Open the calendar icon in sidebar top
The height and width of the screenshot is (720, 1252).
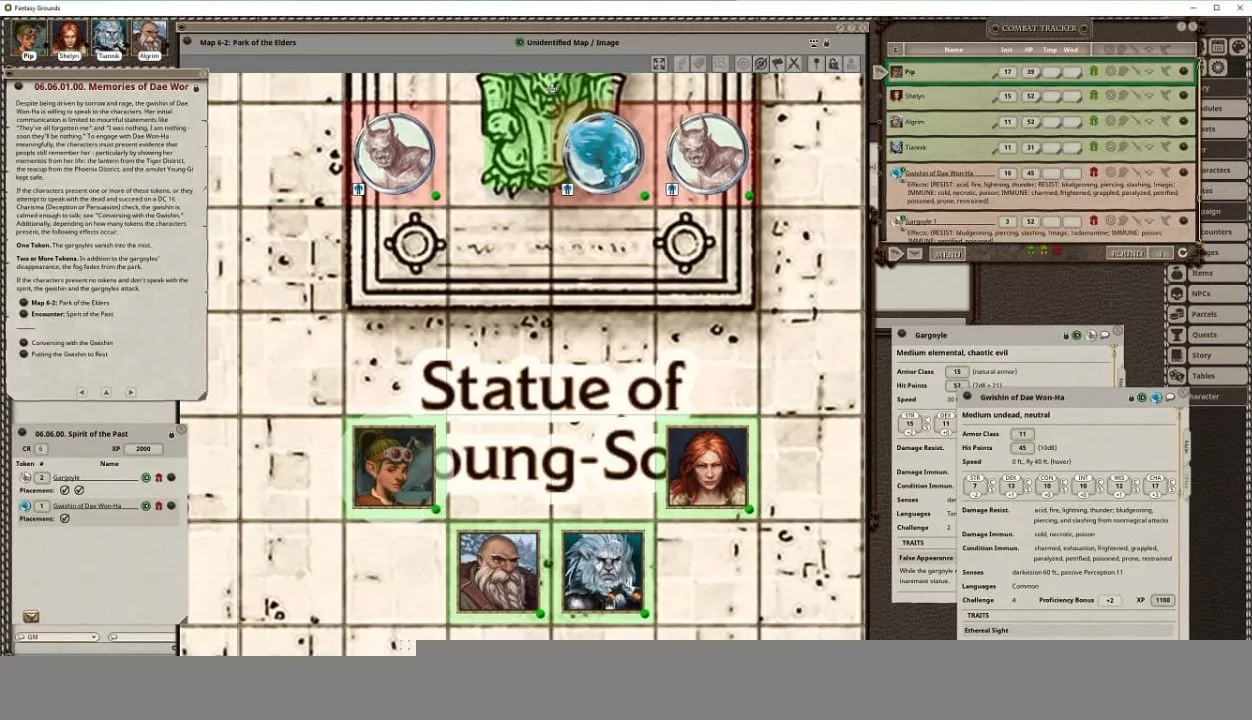pos(1218,47)
